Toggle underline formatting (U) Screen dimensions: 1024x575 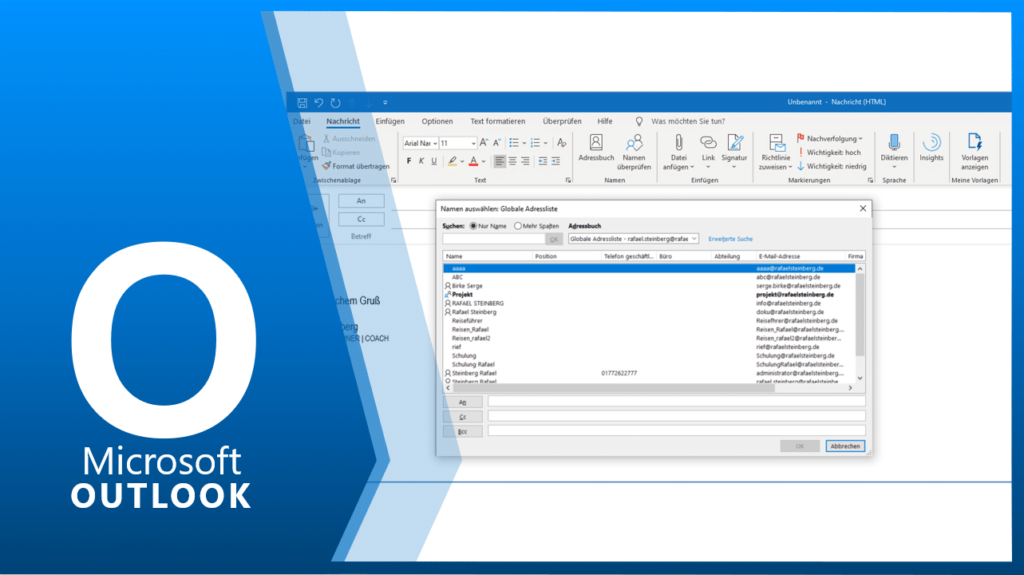(434, 161)
